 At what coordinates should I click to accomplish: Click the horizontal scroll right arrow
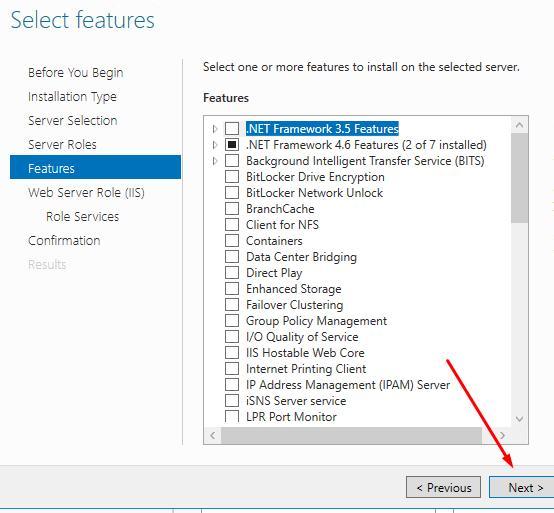pos(502,435)
